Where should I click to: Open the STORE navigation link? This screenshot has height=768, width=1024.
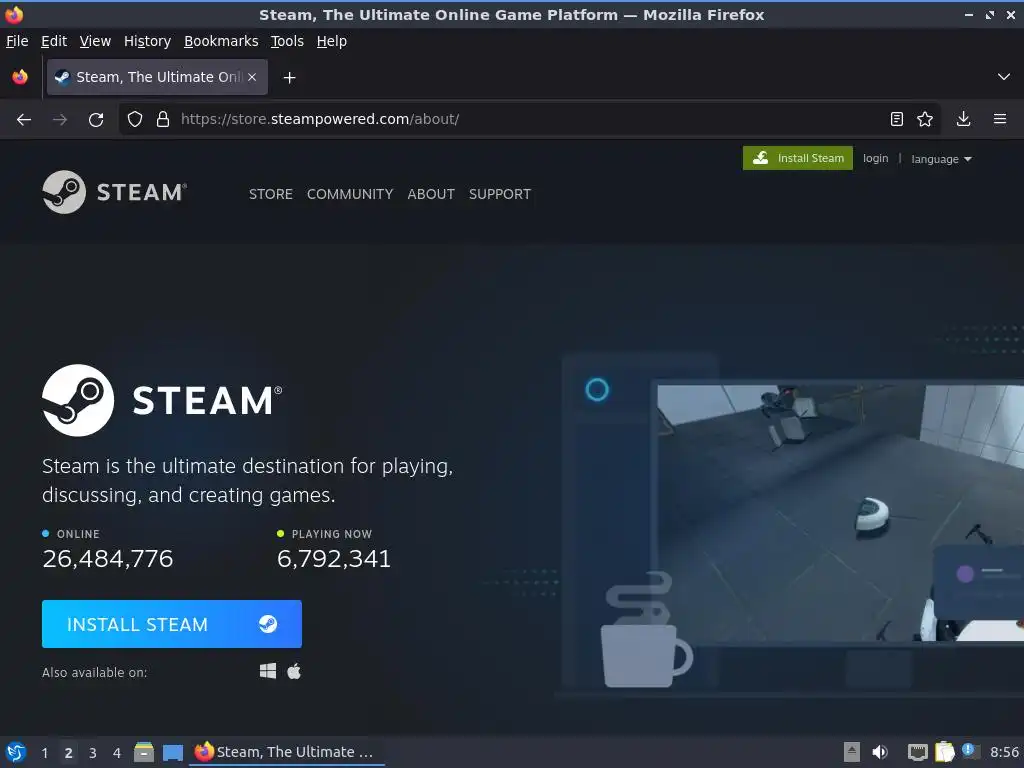[x=270, y=194]
